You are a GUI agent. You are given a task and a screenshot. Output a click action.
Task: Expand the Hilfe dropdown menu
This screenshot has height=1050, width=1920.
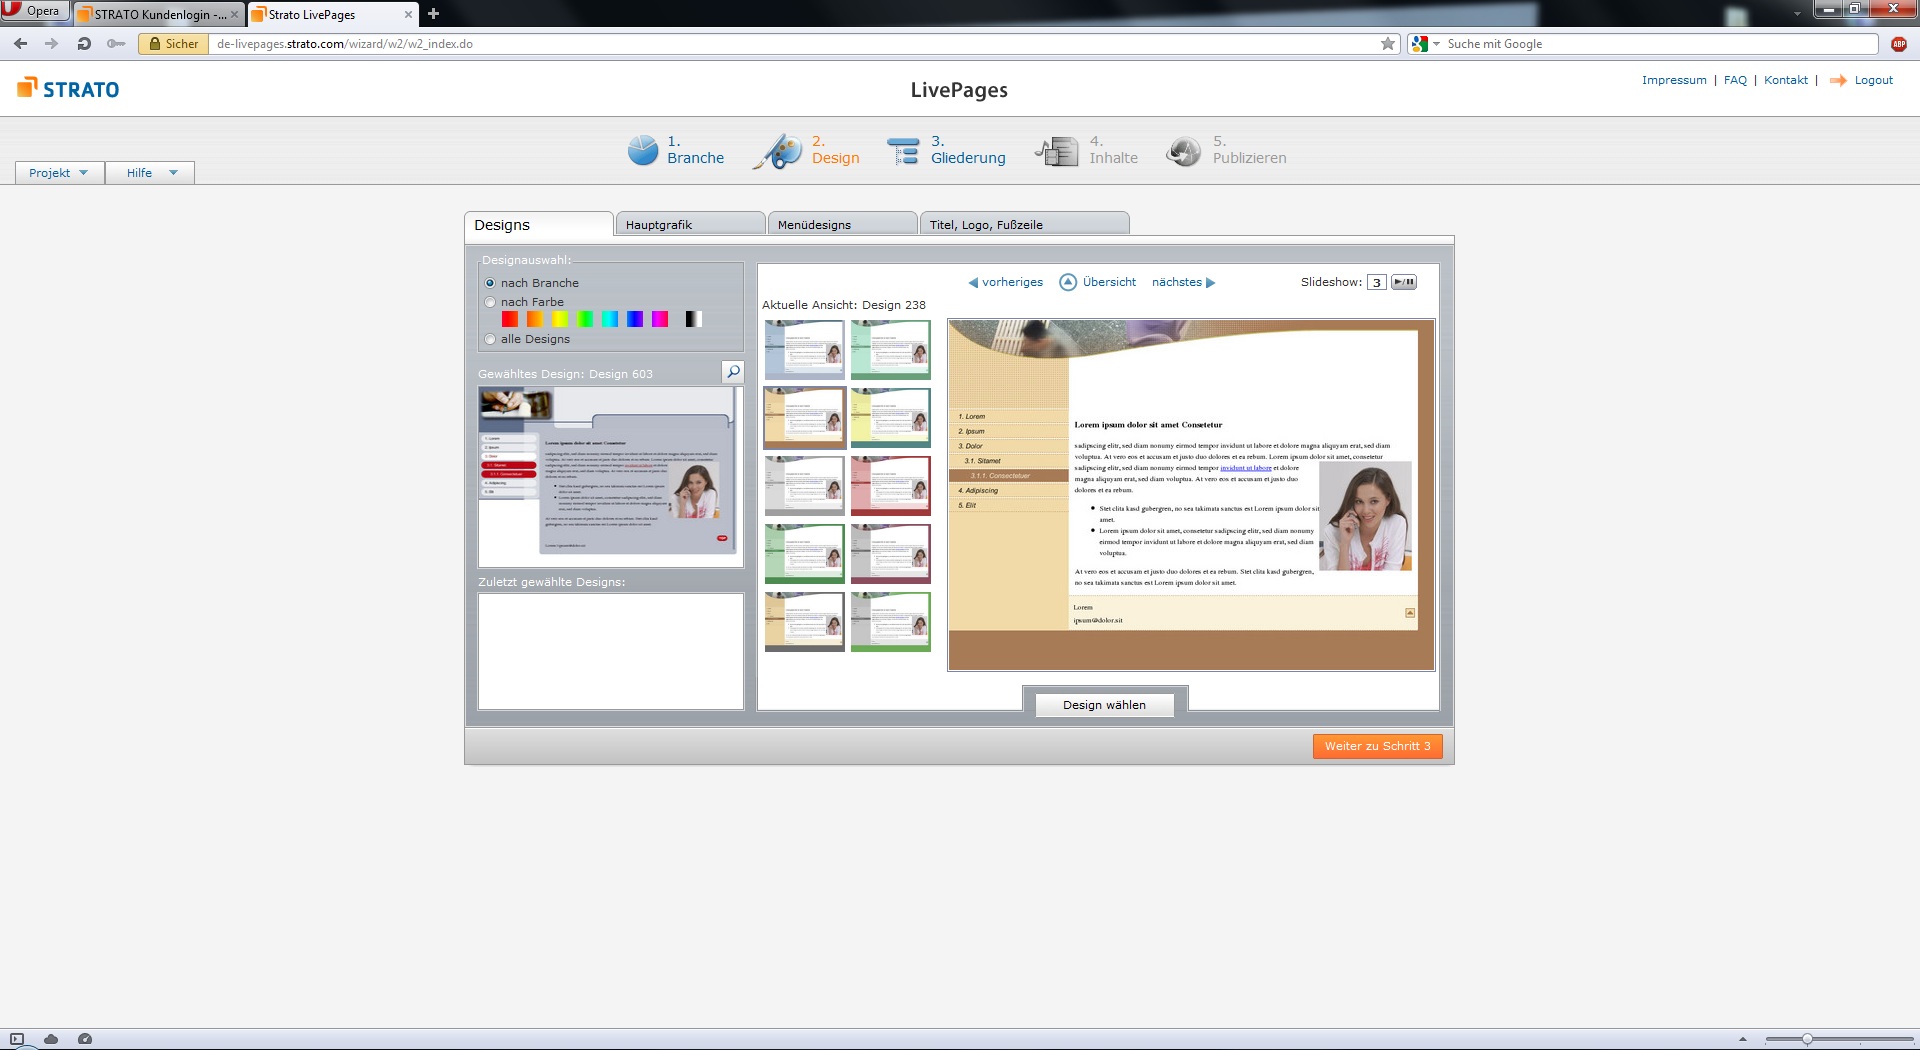click(151, 173)
